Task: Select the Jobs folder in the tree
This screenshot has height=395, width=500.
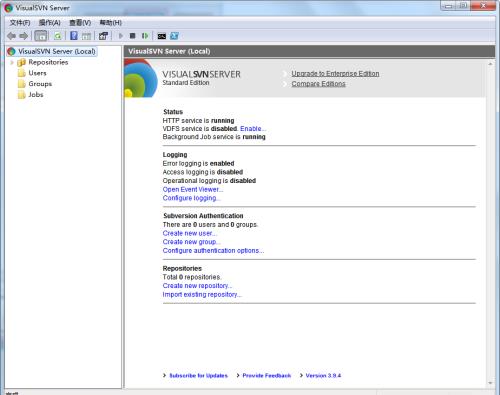Action: pos(36,95)
